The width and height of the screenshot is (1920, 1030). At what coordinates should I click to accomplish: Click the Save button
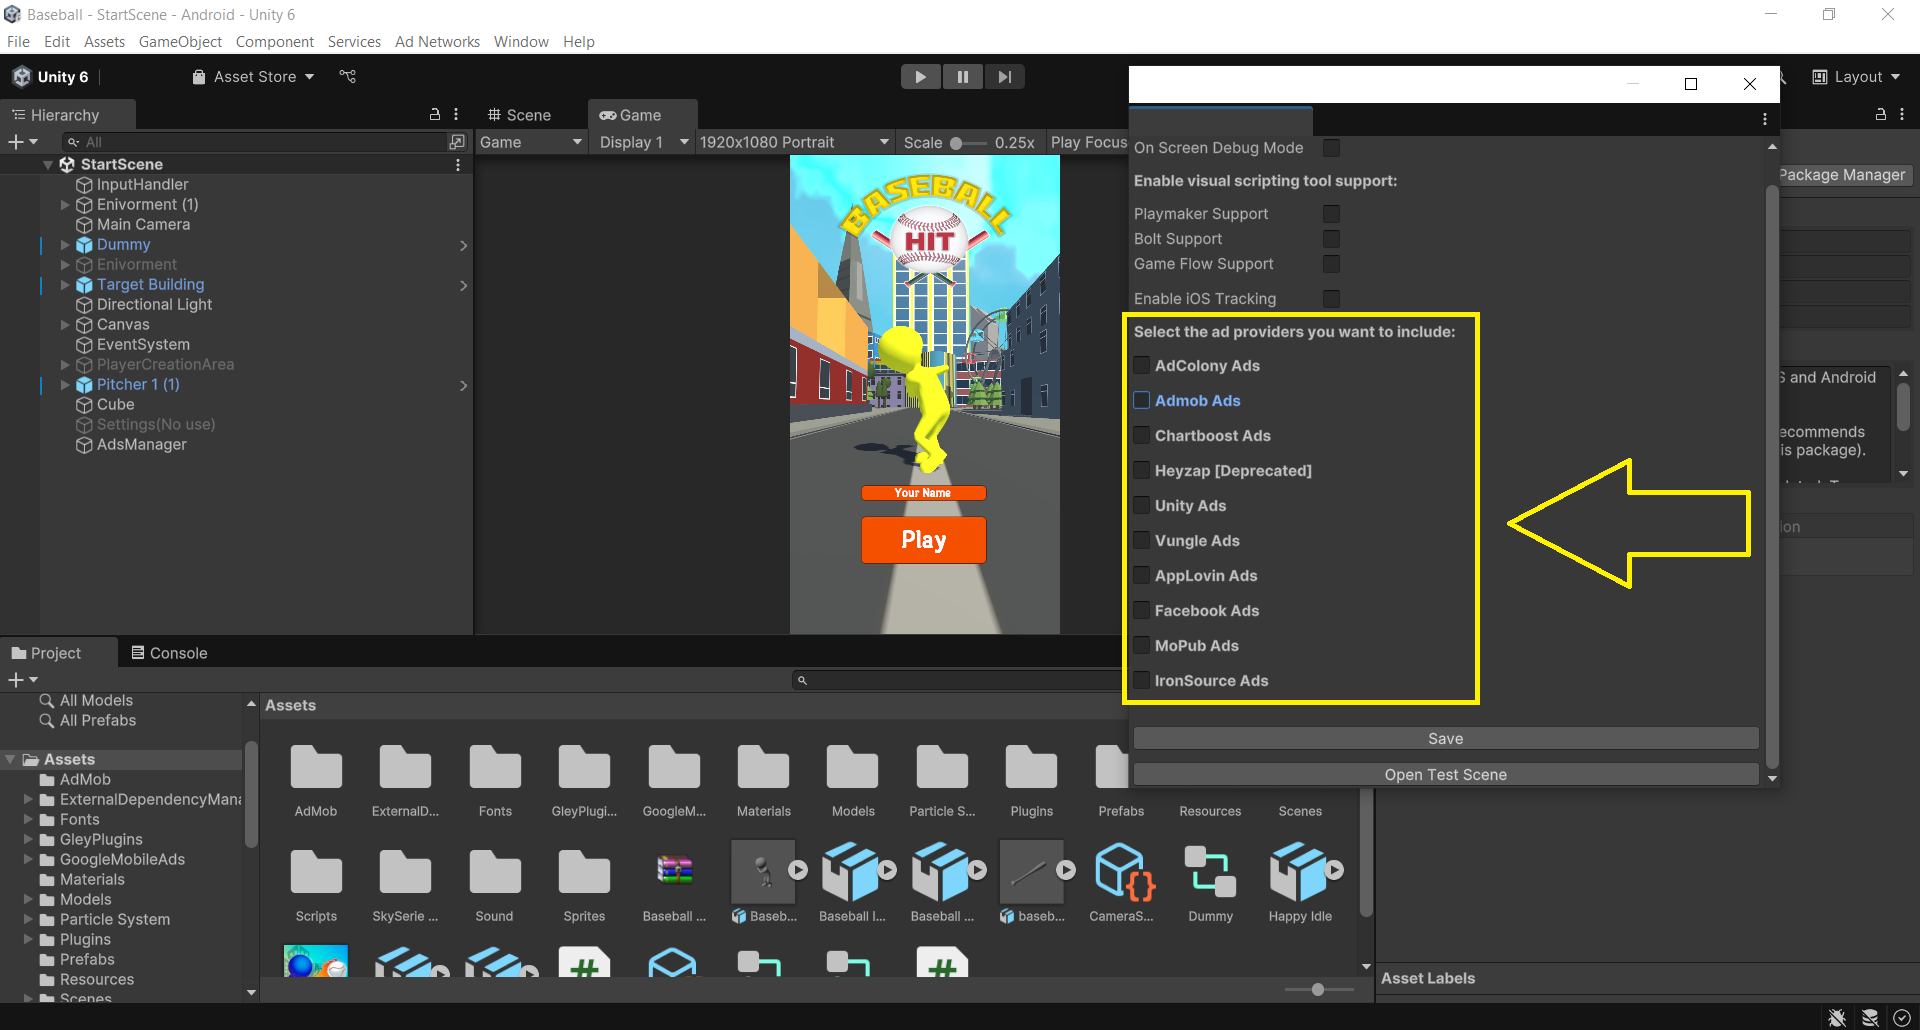(1445, 739)
